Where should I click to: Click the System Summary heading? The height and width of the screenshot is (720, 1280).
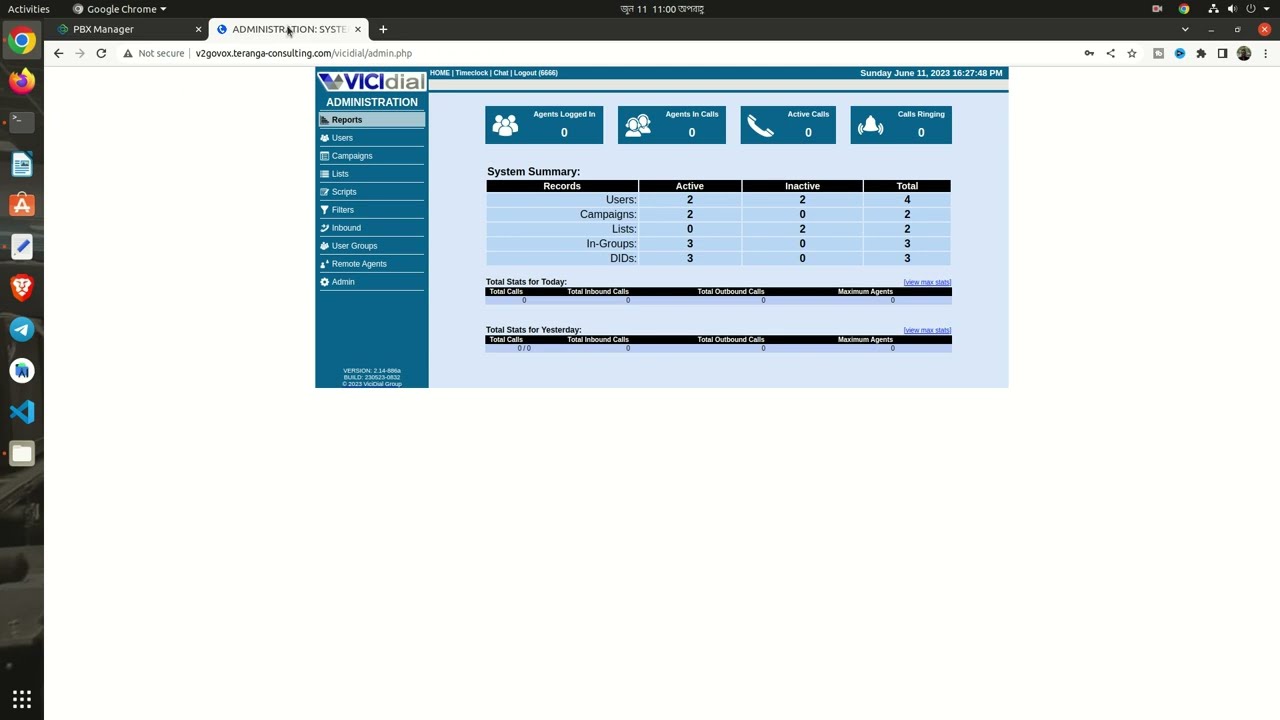[x=533, y=172]
